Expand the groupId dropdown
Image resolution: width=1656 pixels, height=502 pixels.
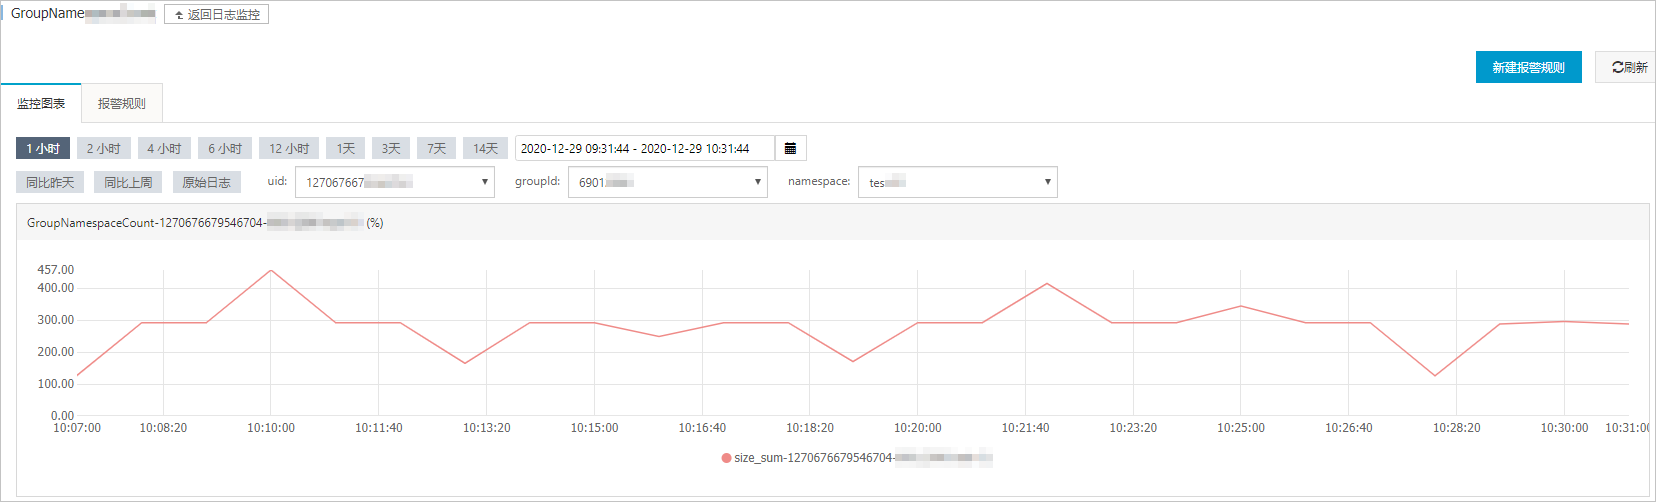pos(667,182)
